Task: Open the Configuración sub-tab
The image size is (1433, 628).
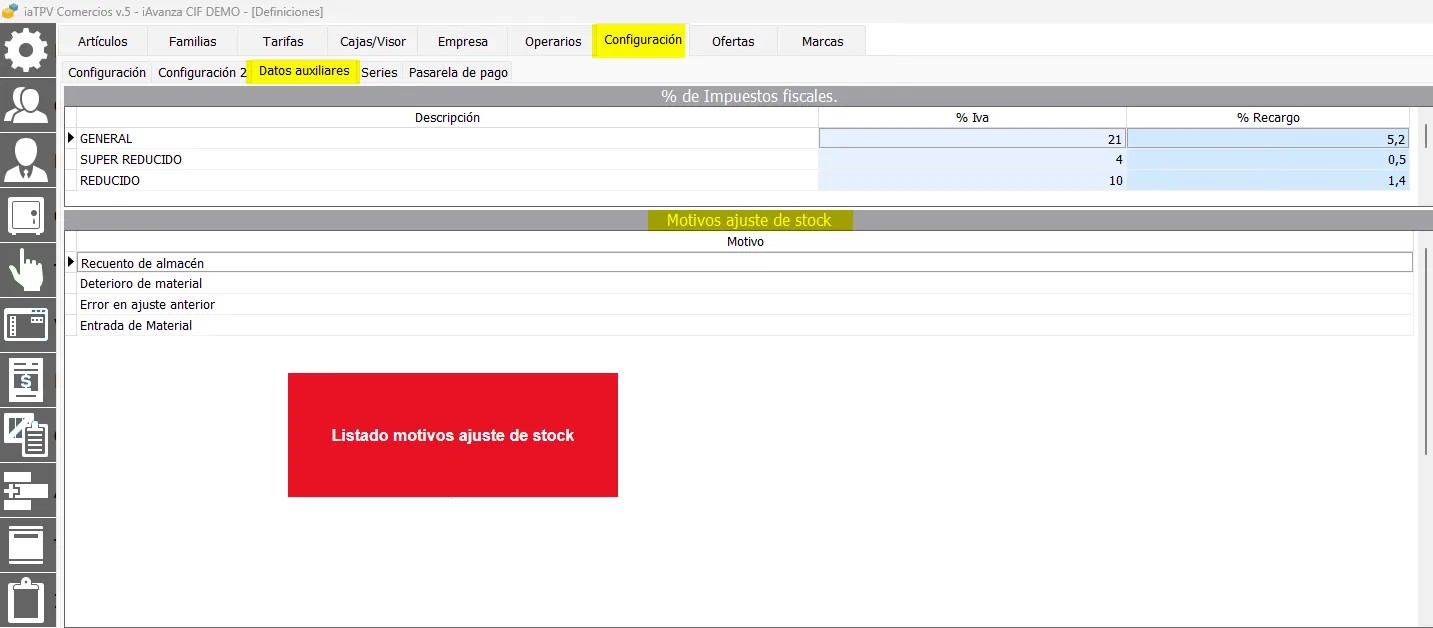Action: coord(107,73)
